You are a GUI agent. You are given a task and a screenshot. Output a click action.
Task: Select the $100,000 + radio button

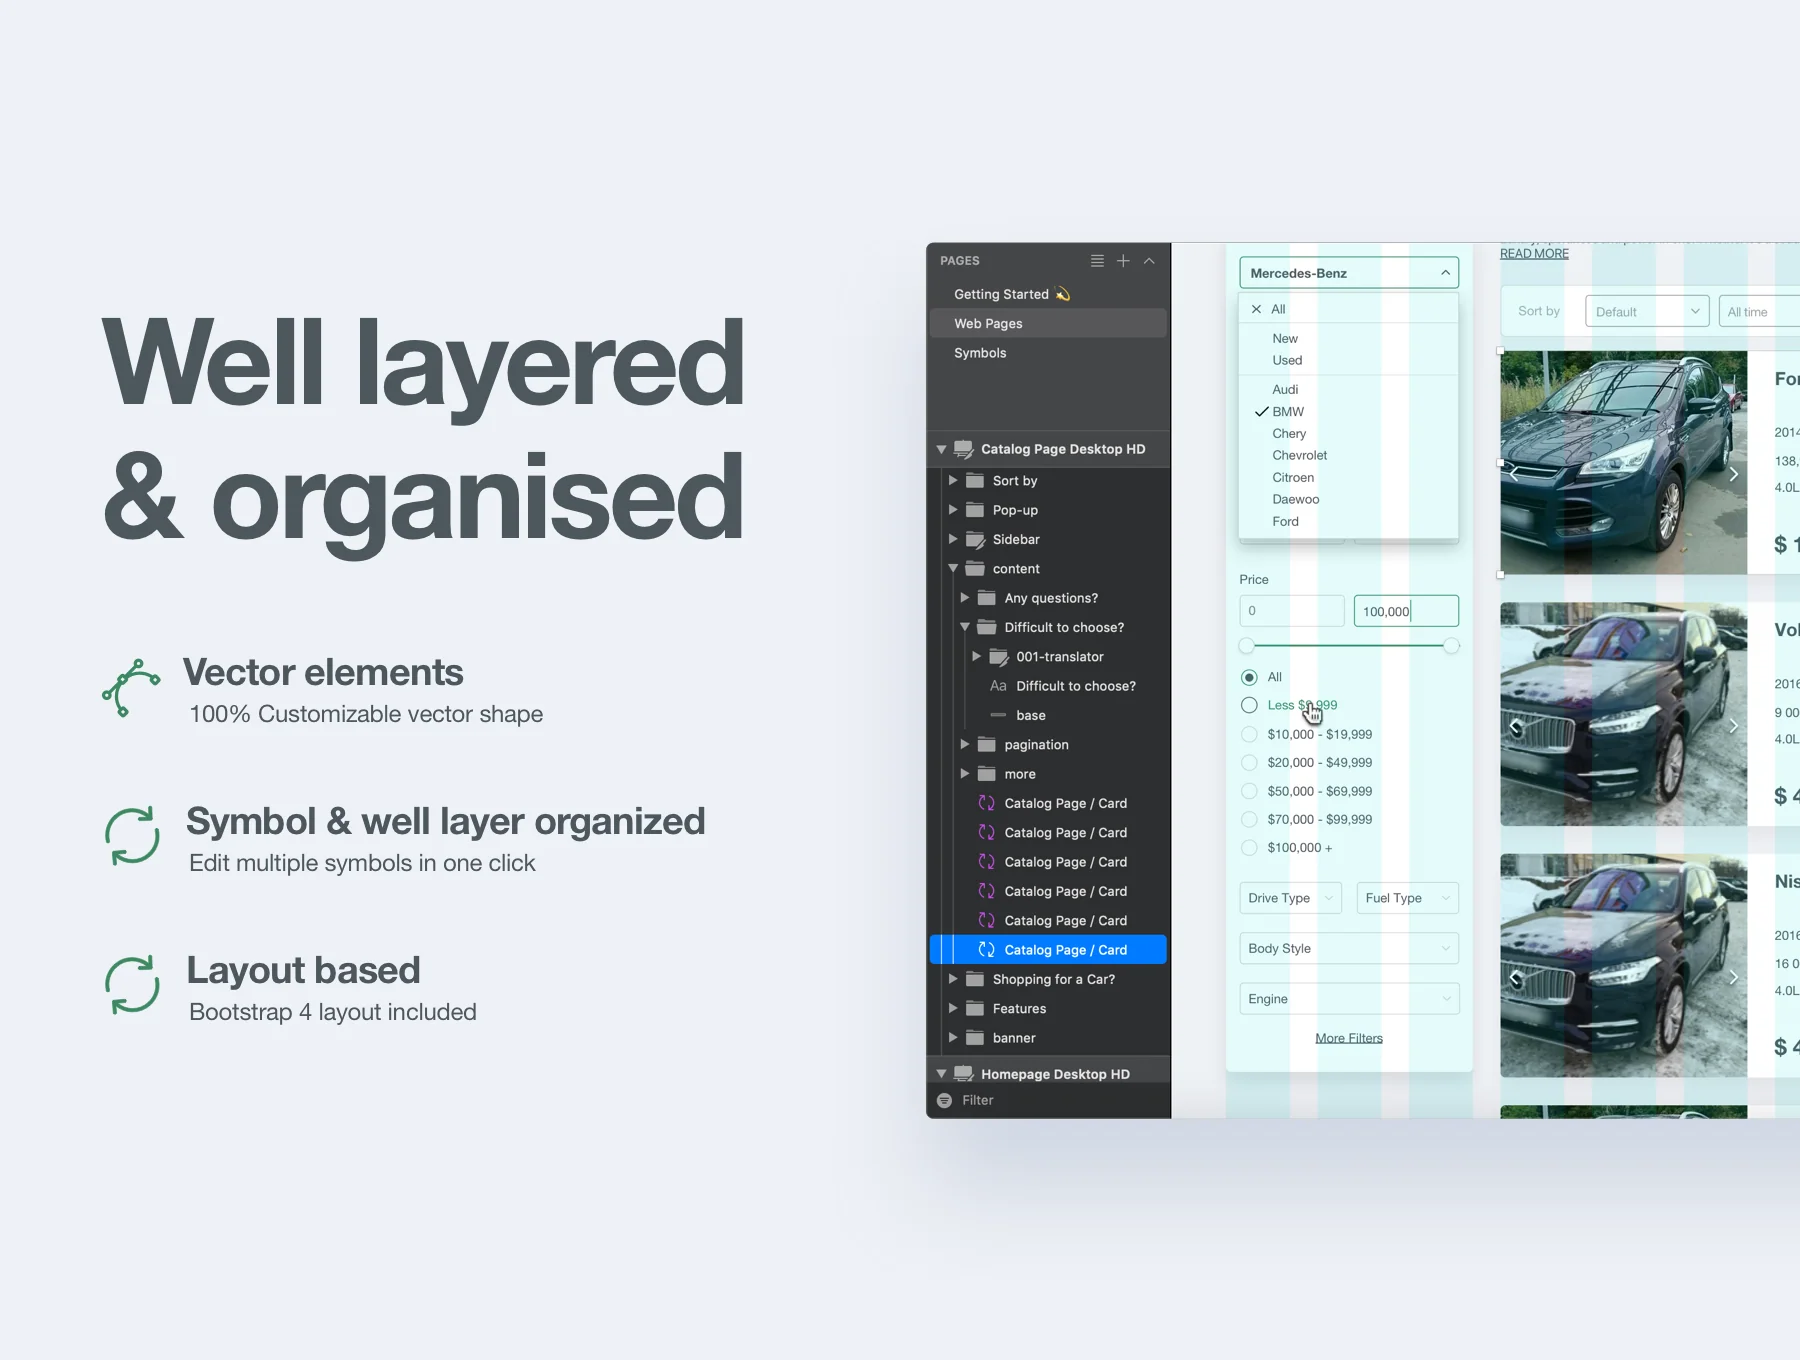1249,847
